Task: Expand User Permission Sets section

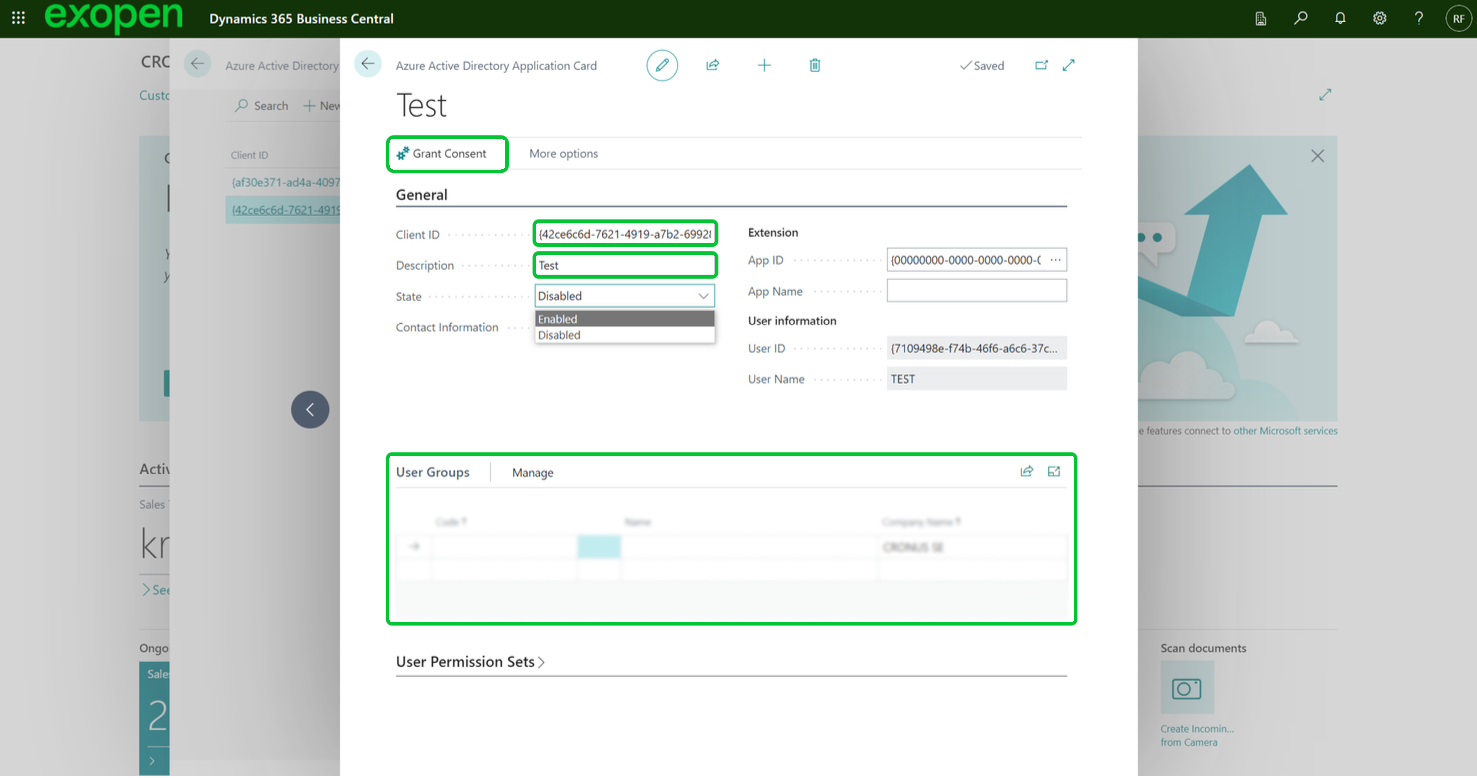Action: [x=470, y=662]
